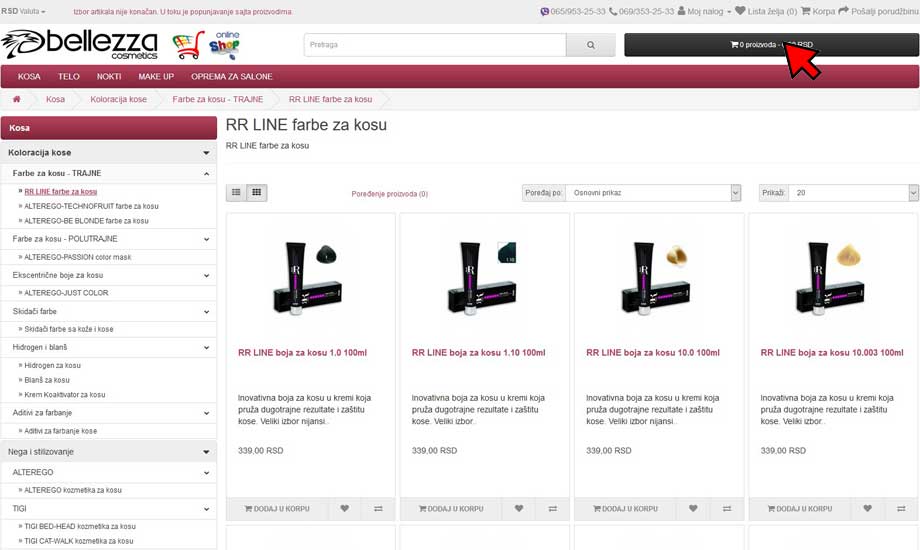Open home via breadcrumb house icon
Viewport: 920px width, 550px height.
tap(16, 99)
